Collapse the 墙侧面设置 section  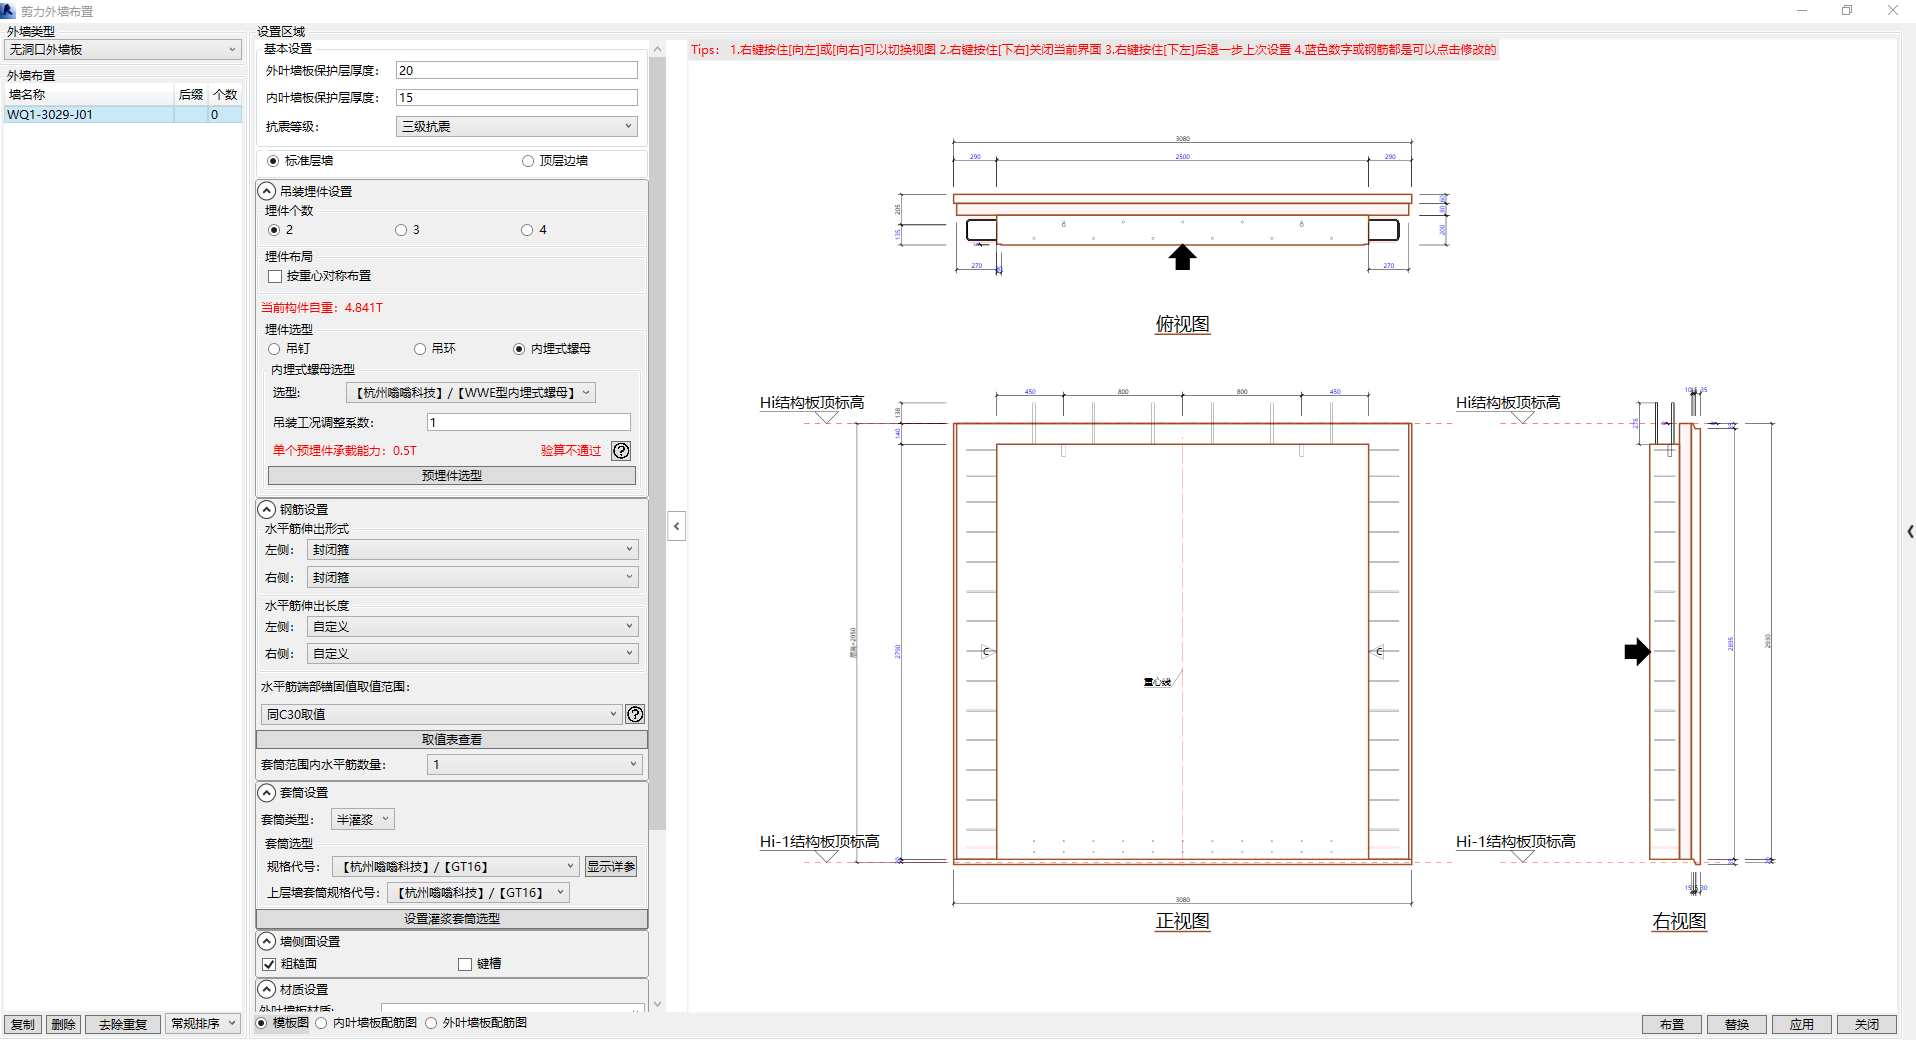[x=267, y=942]
